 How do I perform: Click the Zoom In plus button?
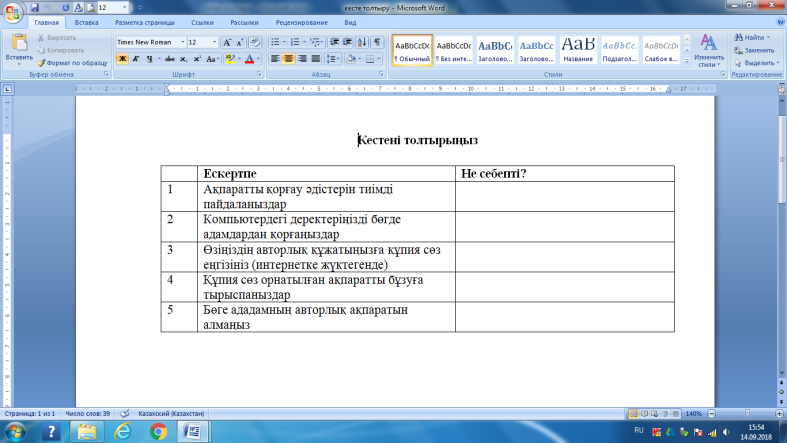pos(779,414)
